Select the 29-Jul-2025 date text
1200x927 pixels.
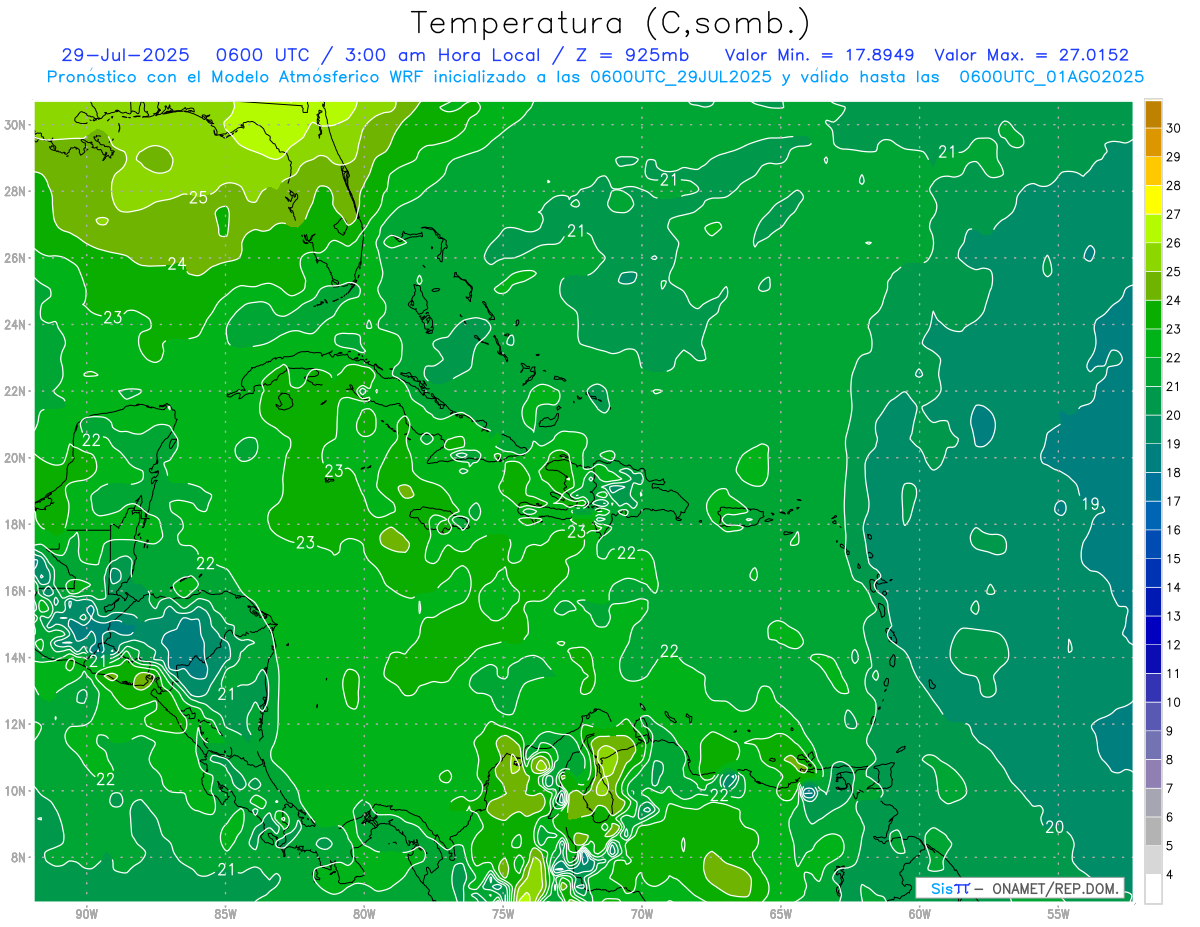click(125, 55)
